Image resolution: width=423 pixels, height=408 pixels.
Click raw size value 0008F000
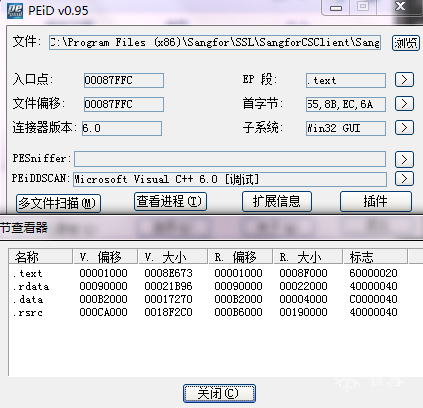303,273
